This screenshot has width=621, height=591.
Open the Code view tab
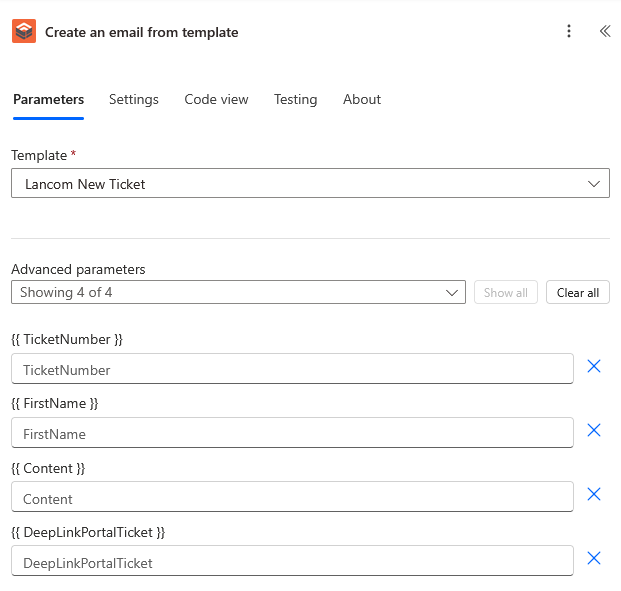point(216,100)
